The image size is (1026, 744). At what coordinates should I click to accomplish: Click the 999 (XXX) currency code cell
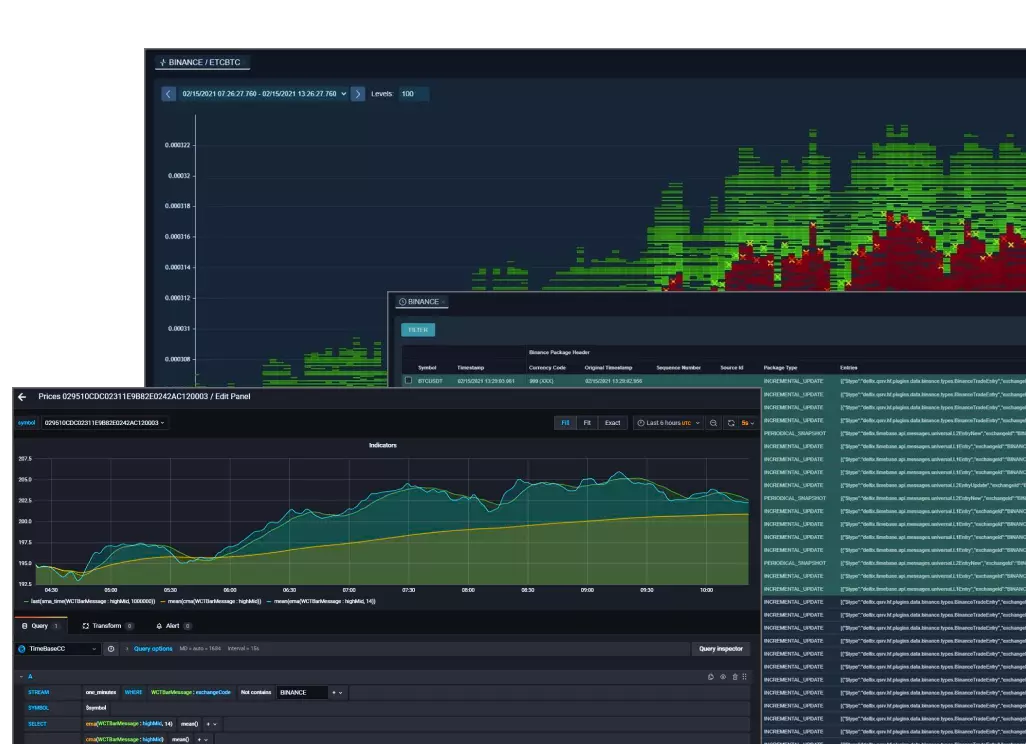point(541,381)
